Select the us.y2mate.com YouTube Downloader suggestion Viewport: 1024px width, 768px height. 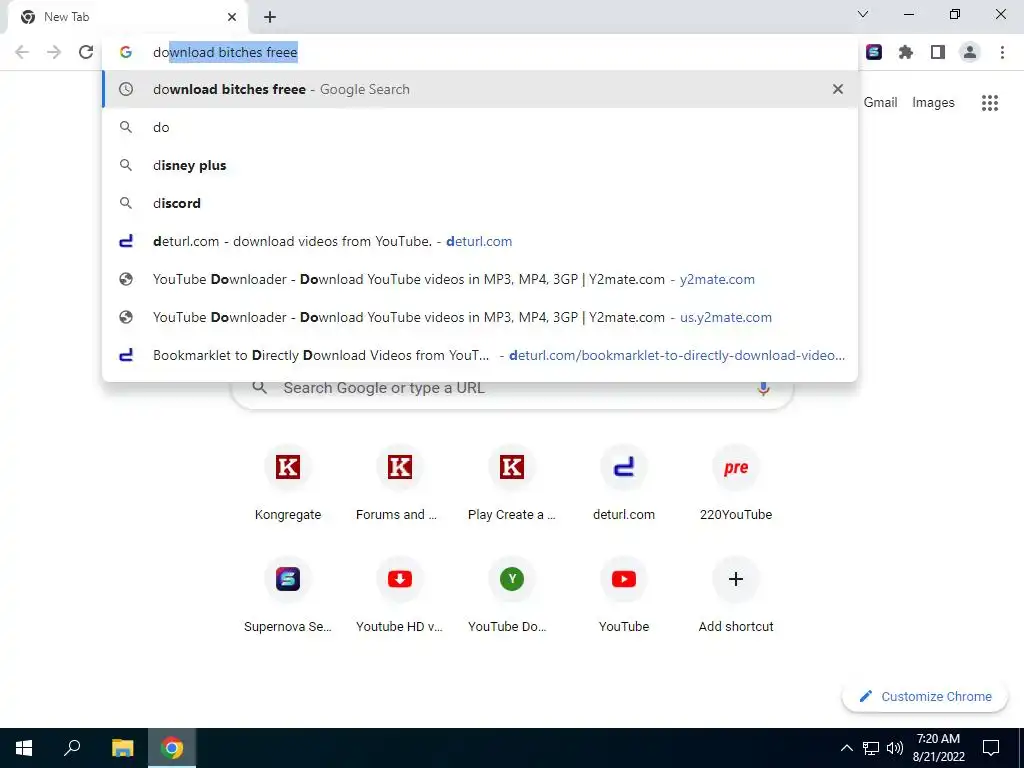480,317
